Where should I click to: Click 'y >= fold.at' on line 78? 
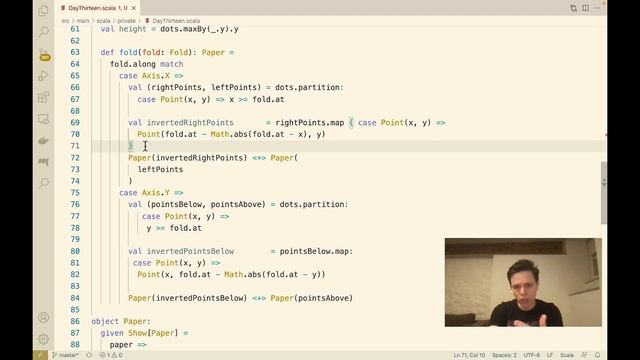coord(174,228)
